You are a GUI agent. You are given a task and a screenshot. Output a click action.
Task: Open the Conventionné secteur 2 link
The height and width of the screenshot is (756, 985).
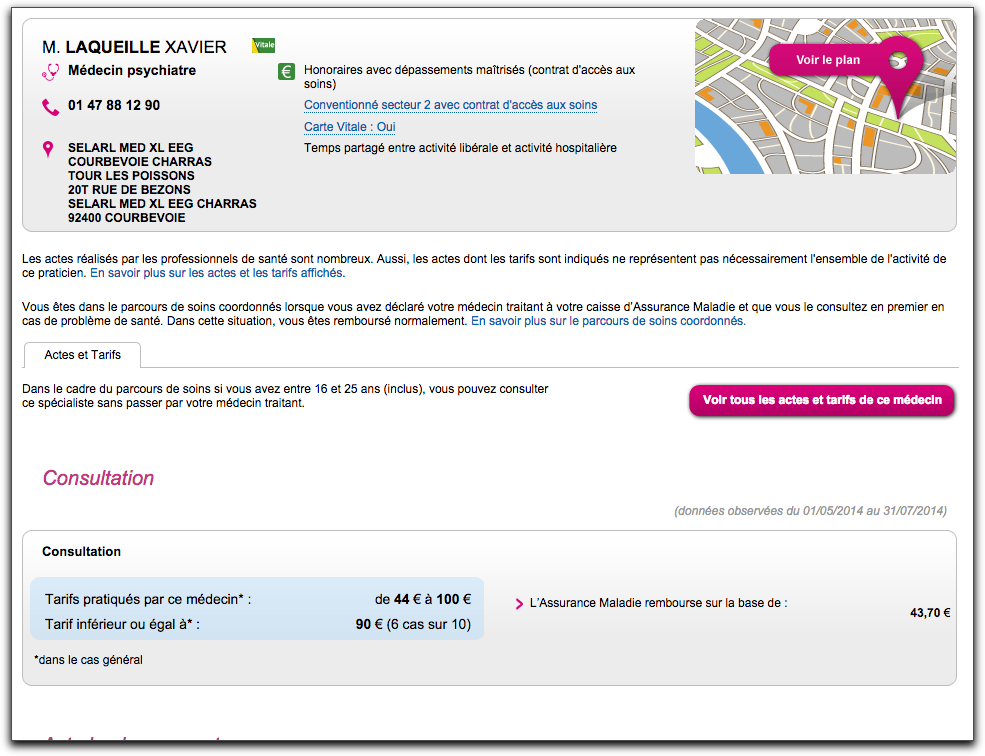tap(450, 105)
